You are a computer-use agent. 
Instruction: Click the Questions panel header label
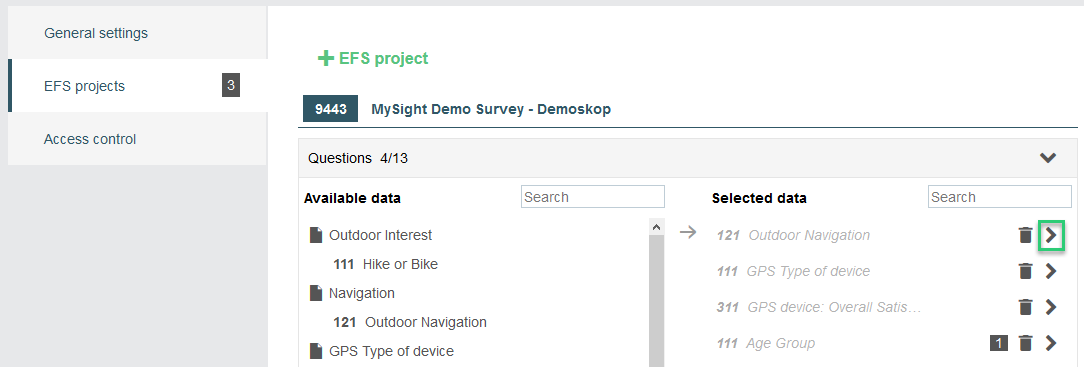[x=358, y=158]
